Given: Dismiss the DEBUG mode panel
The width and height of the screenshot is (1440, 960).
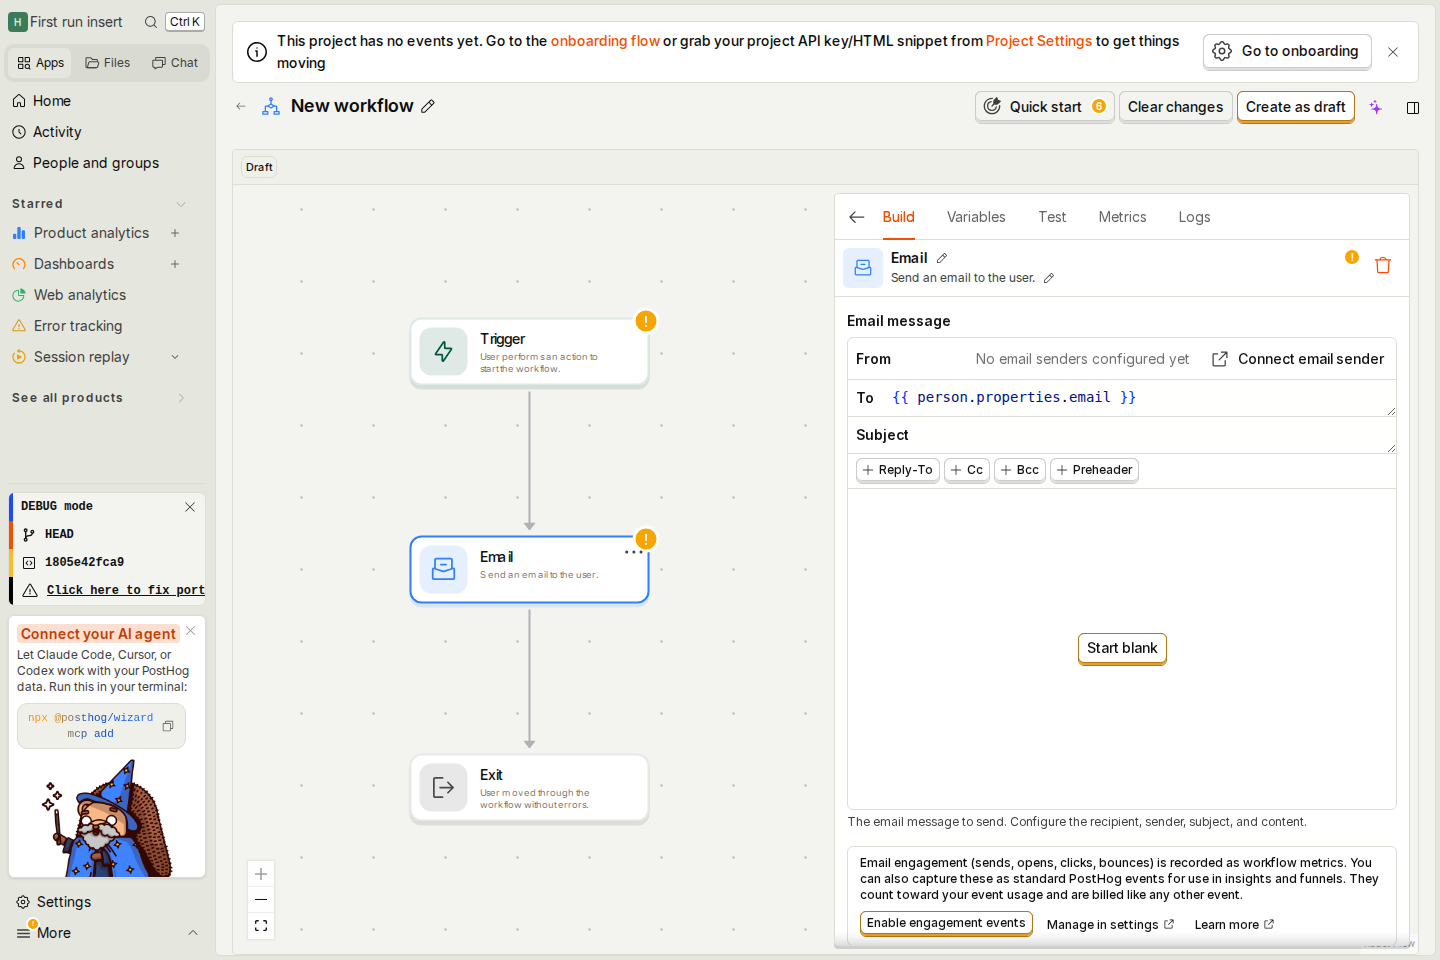Looking at the screenshot, I should point(190,507).
